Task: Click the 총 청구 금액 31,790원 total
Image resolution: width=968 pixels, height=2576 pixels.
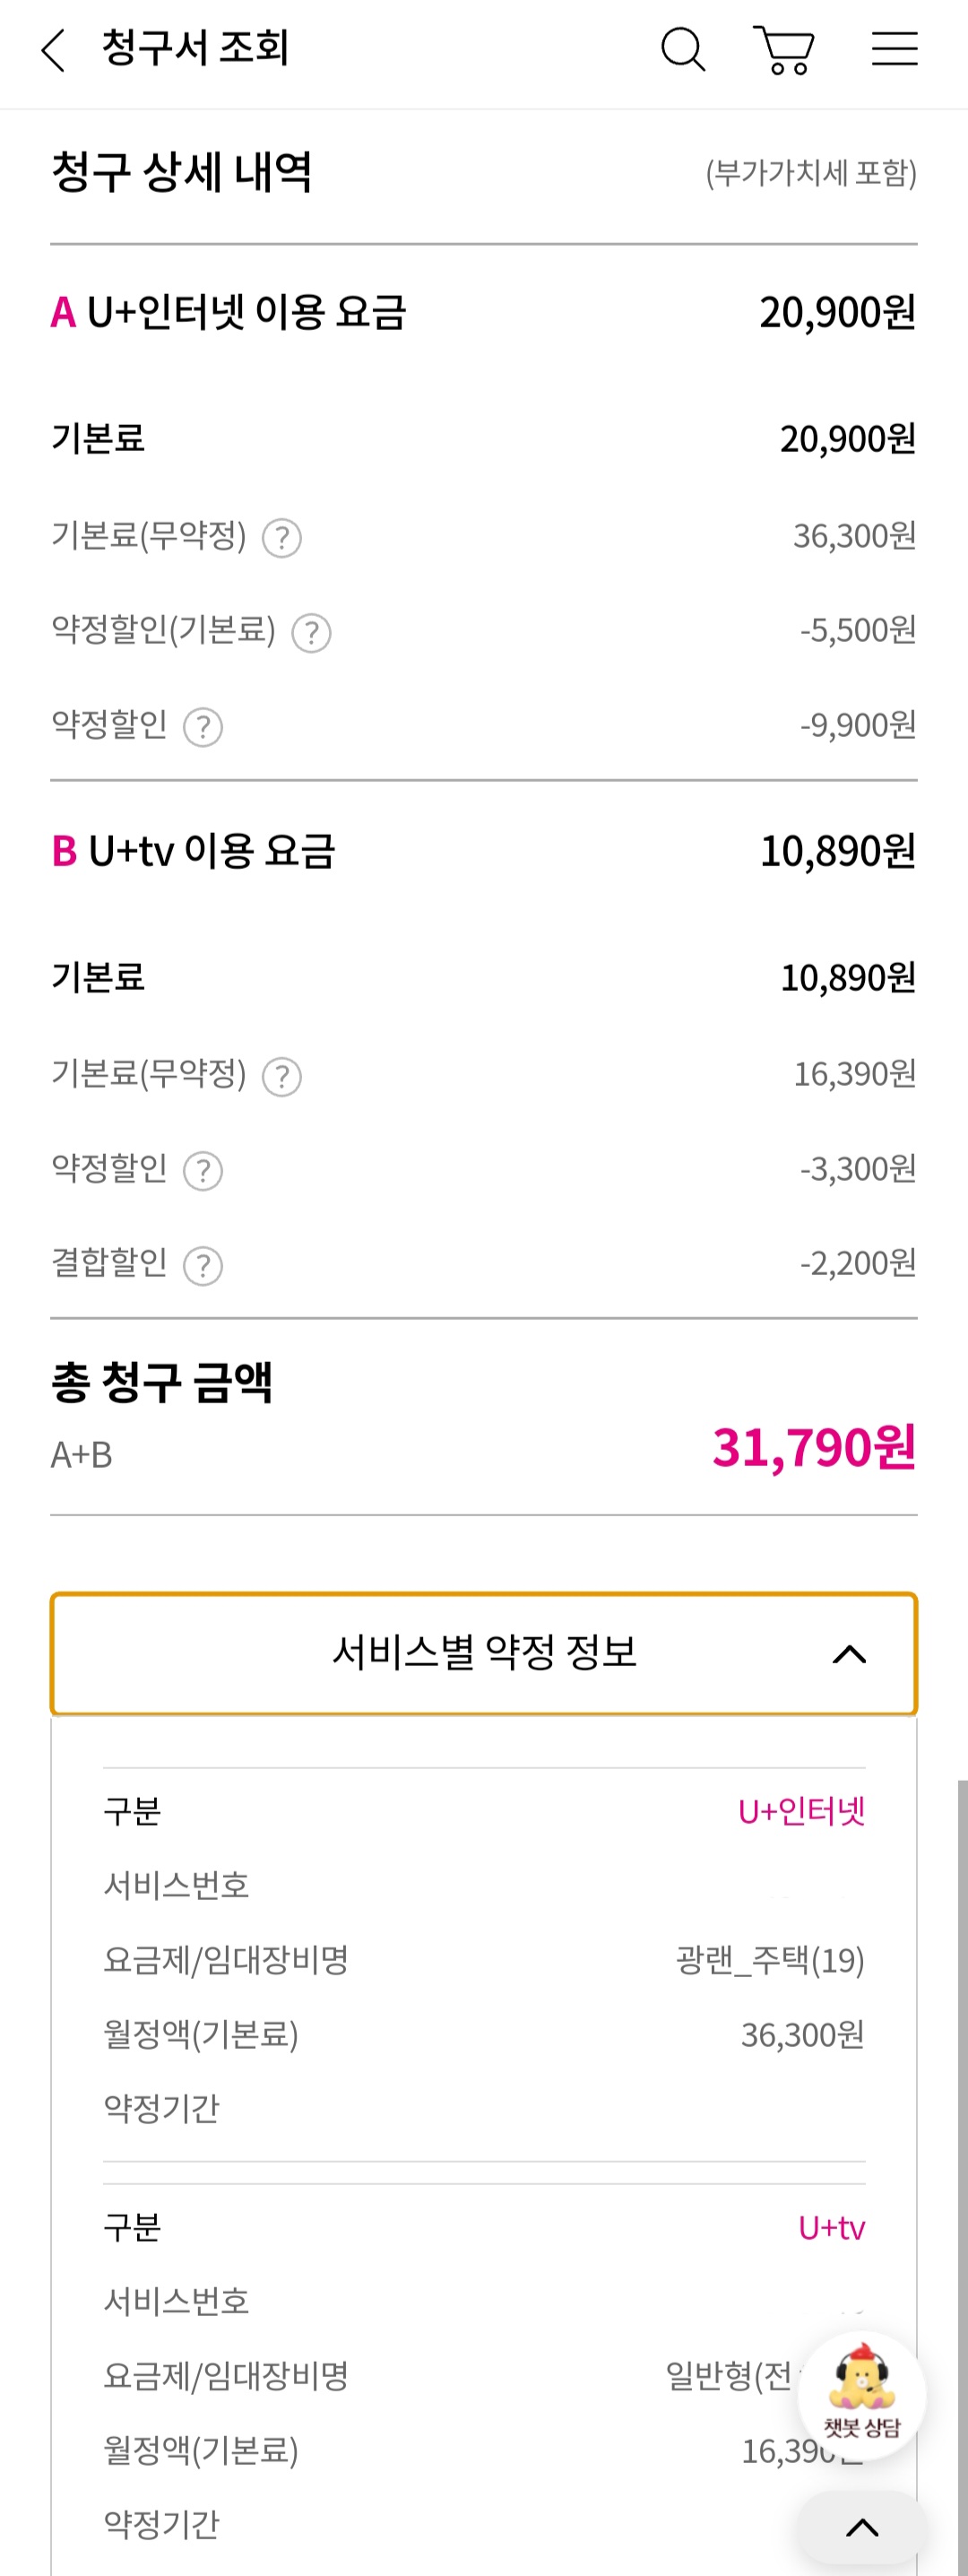Action: click(x=813, y=1447)
